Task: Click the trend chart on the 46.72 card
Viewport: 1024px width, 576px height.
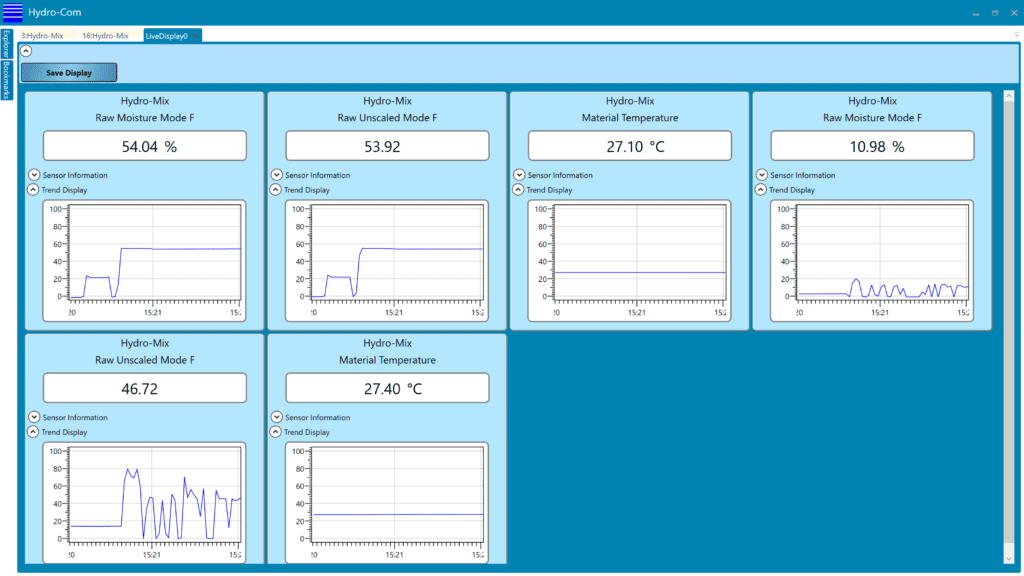Action: coord(144,502)
